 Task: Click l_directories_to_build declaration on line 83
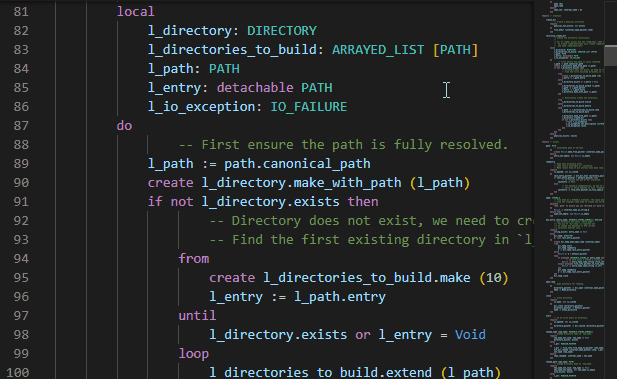233,50
